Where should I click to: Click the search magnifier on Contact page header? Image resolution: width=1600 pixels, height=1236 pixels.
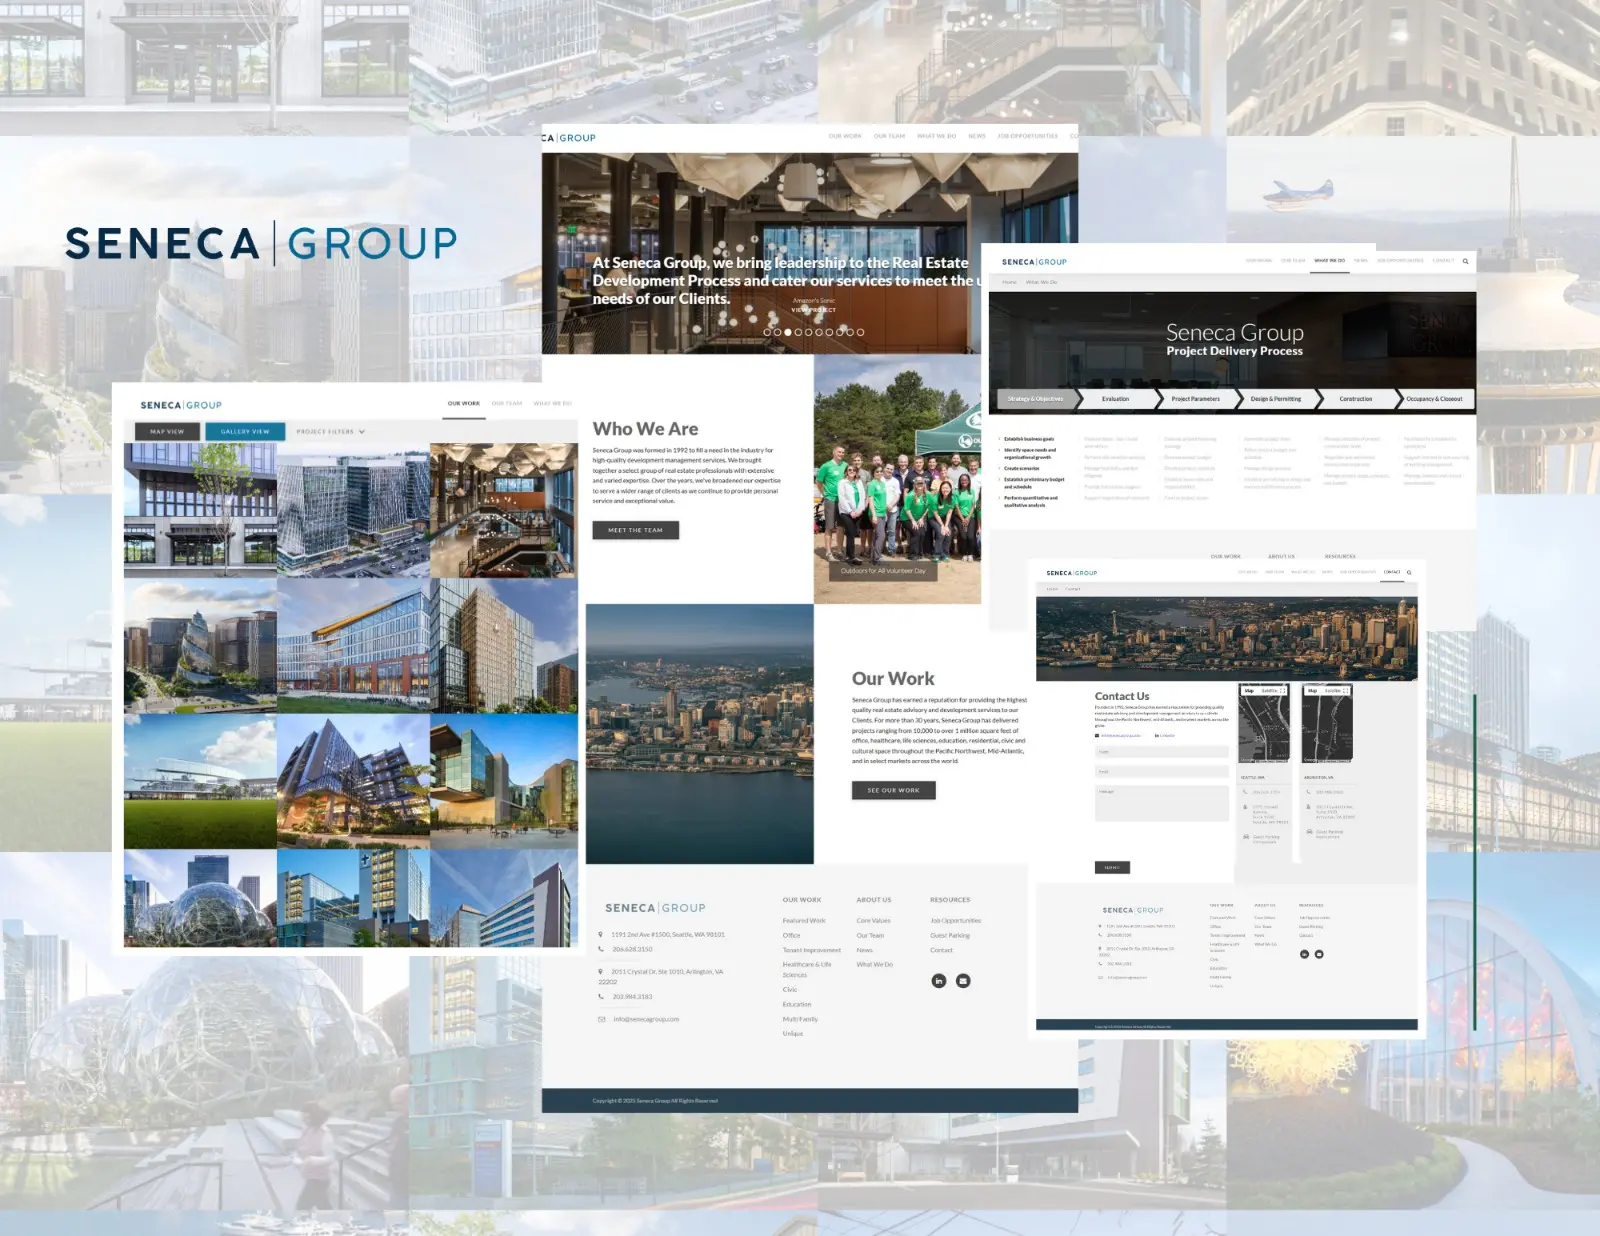(x=1409, y=573)
